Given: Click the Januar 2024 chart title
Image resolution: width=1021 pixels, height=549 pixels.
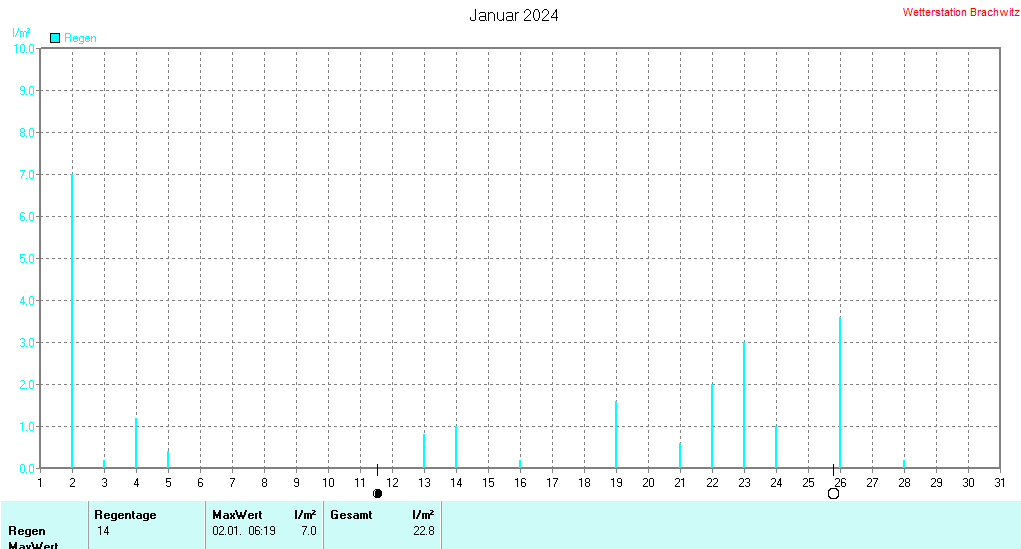Looking at the screenshot, I should tap(514, 16).
